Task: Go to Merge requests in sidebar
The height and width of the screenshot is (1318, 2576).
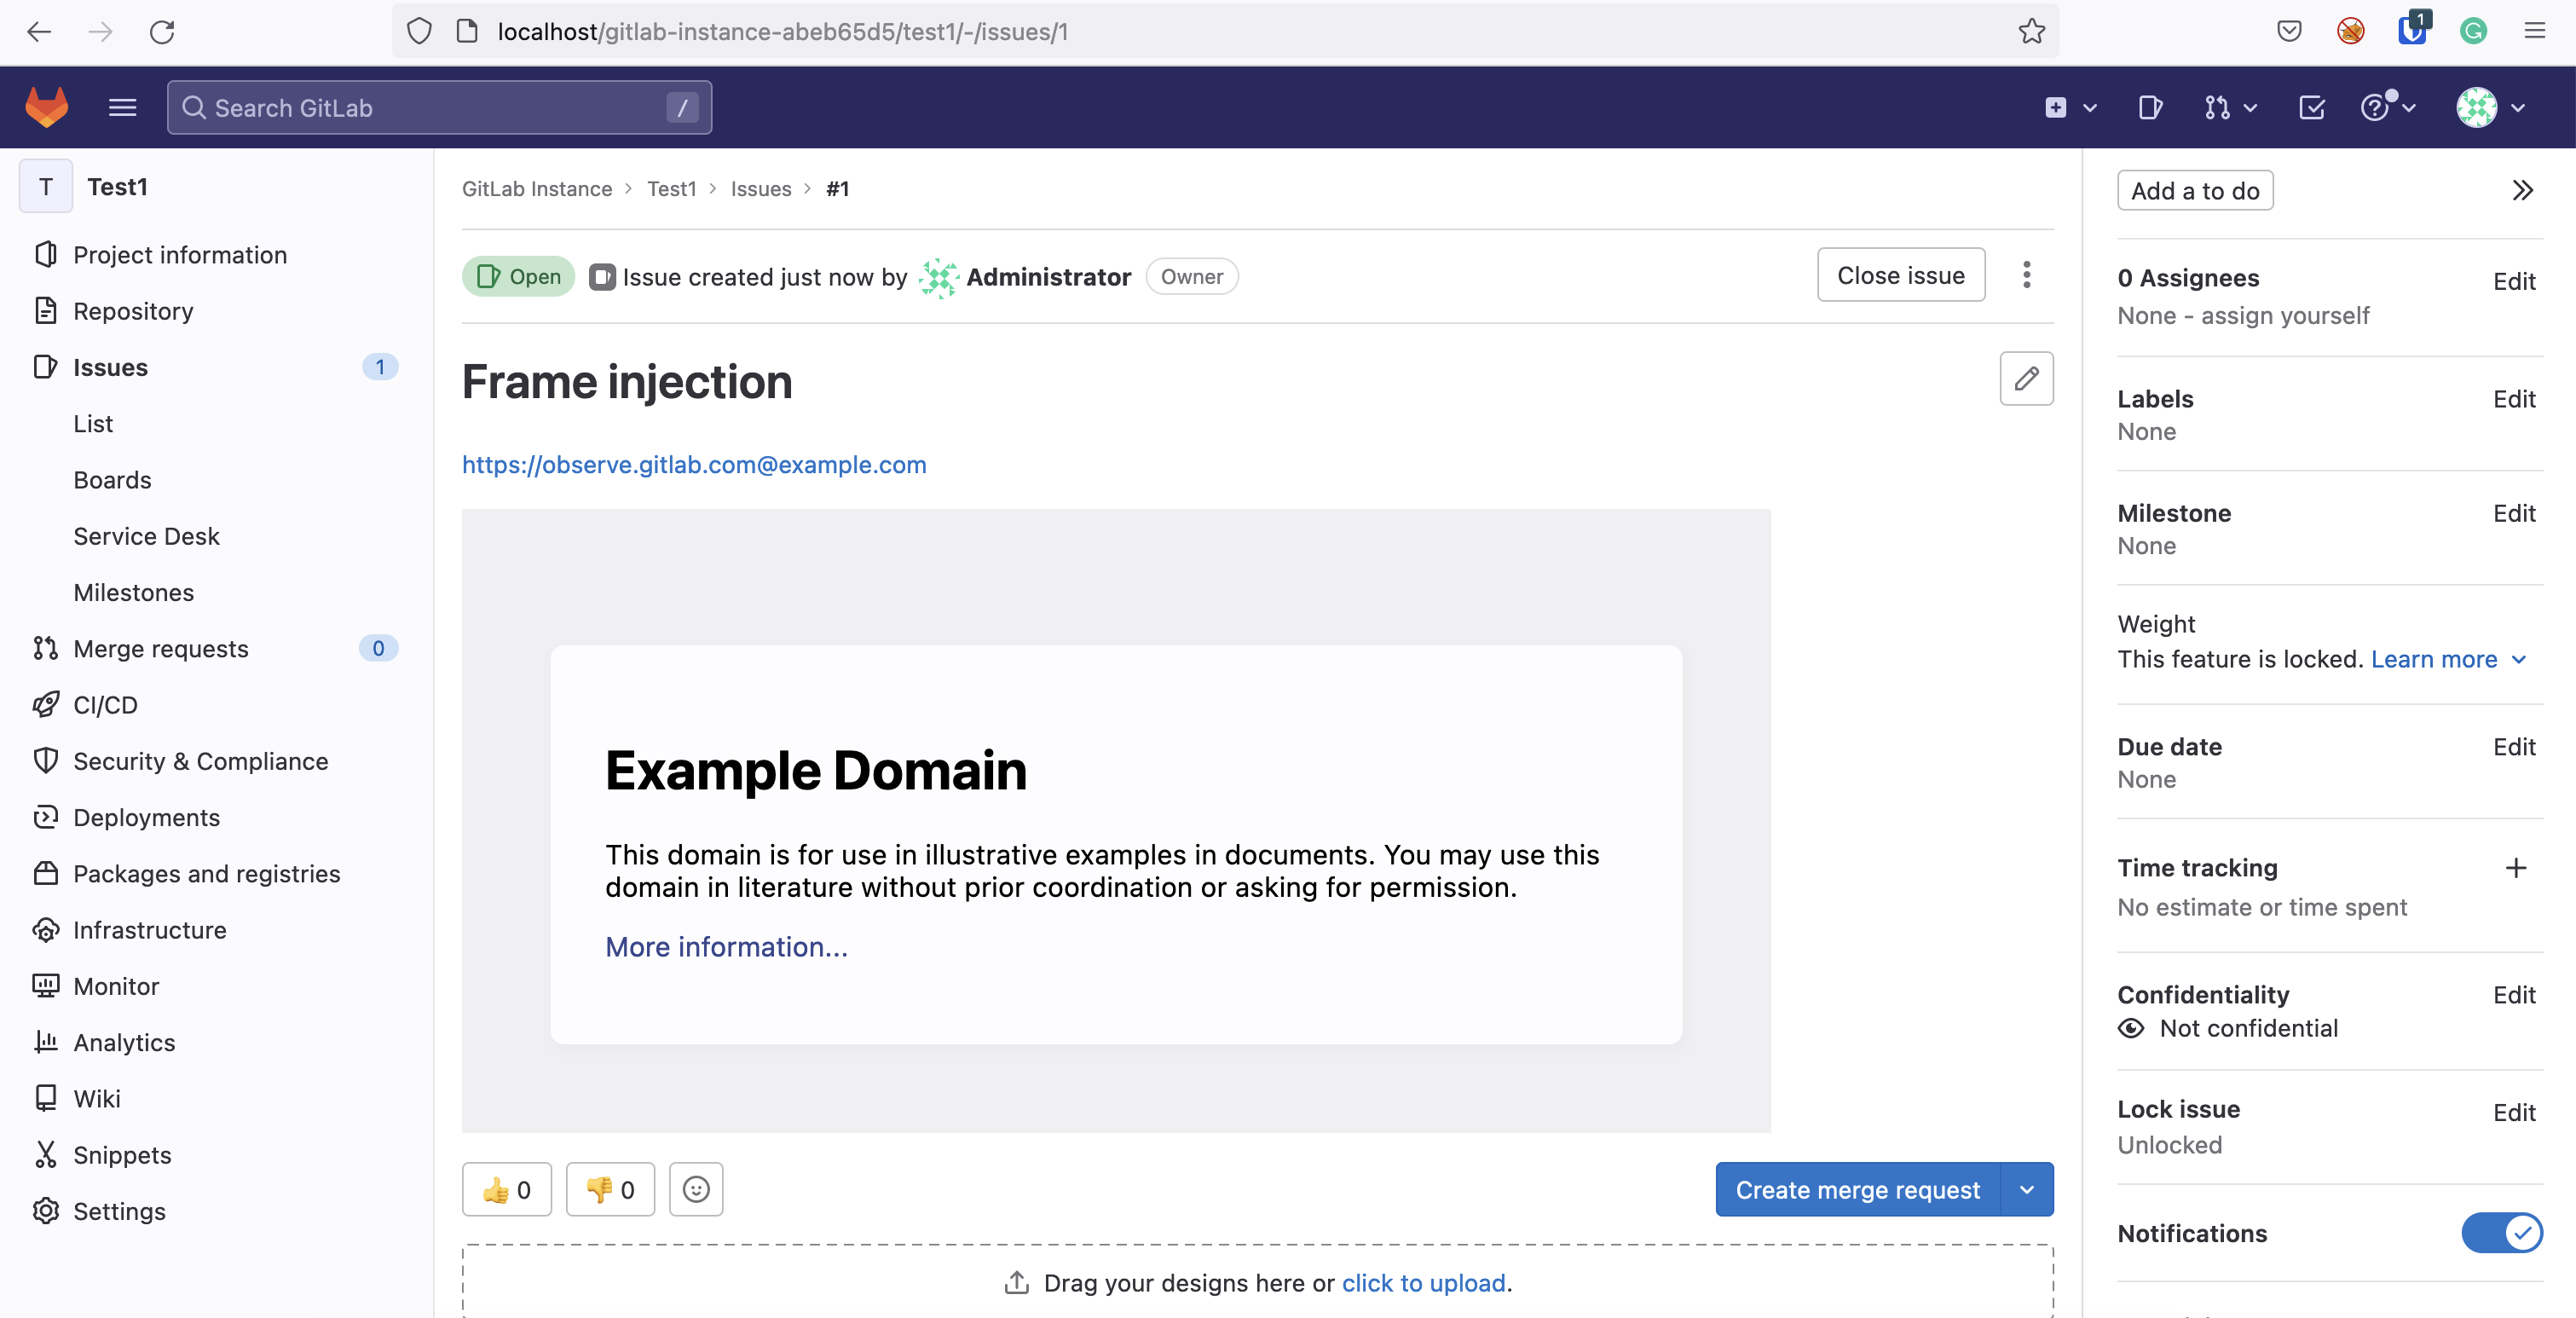Action: coord(160,648)
